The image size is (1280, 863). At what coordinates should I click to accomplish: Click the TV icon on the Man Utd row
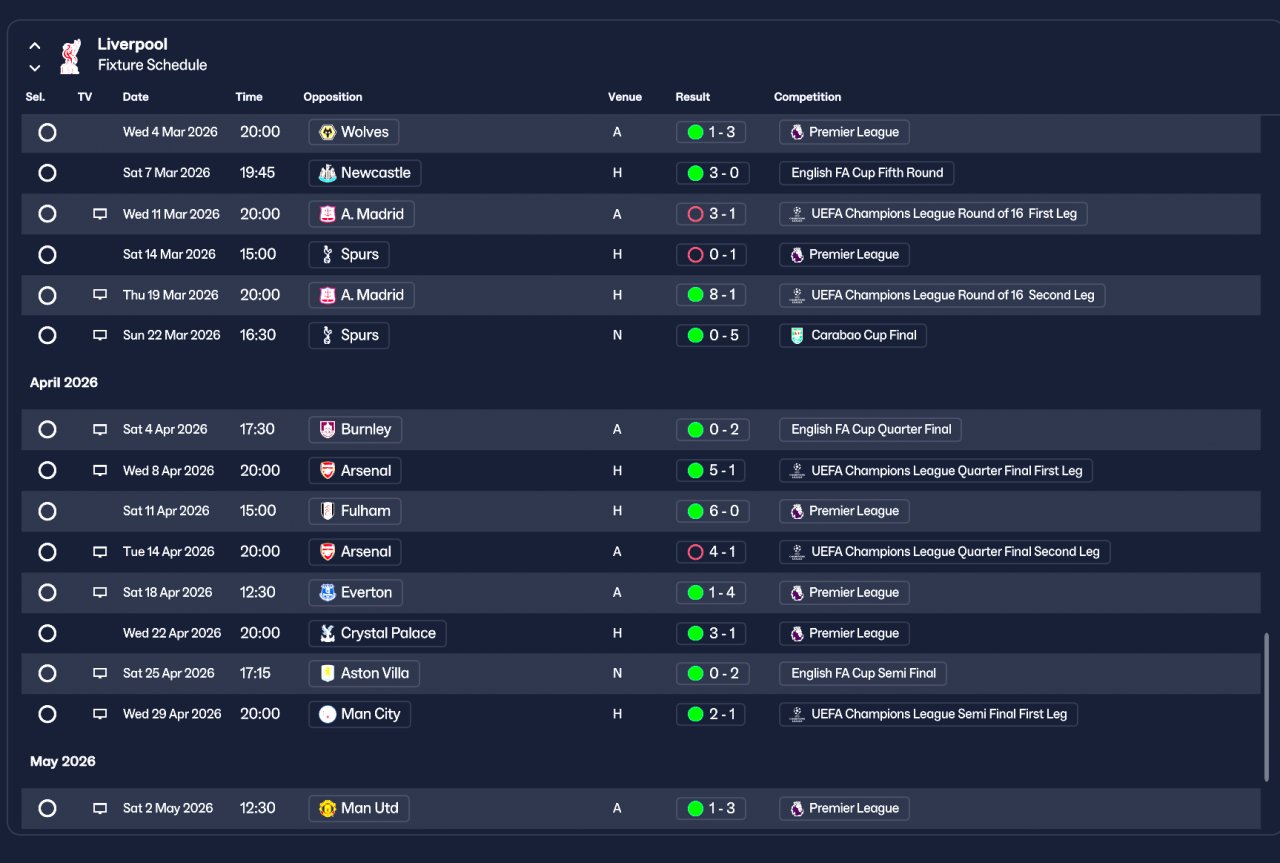100,808
